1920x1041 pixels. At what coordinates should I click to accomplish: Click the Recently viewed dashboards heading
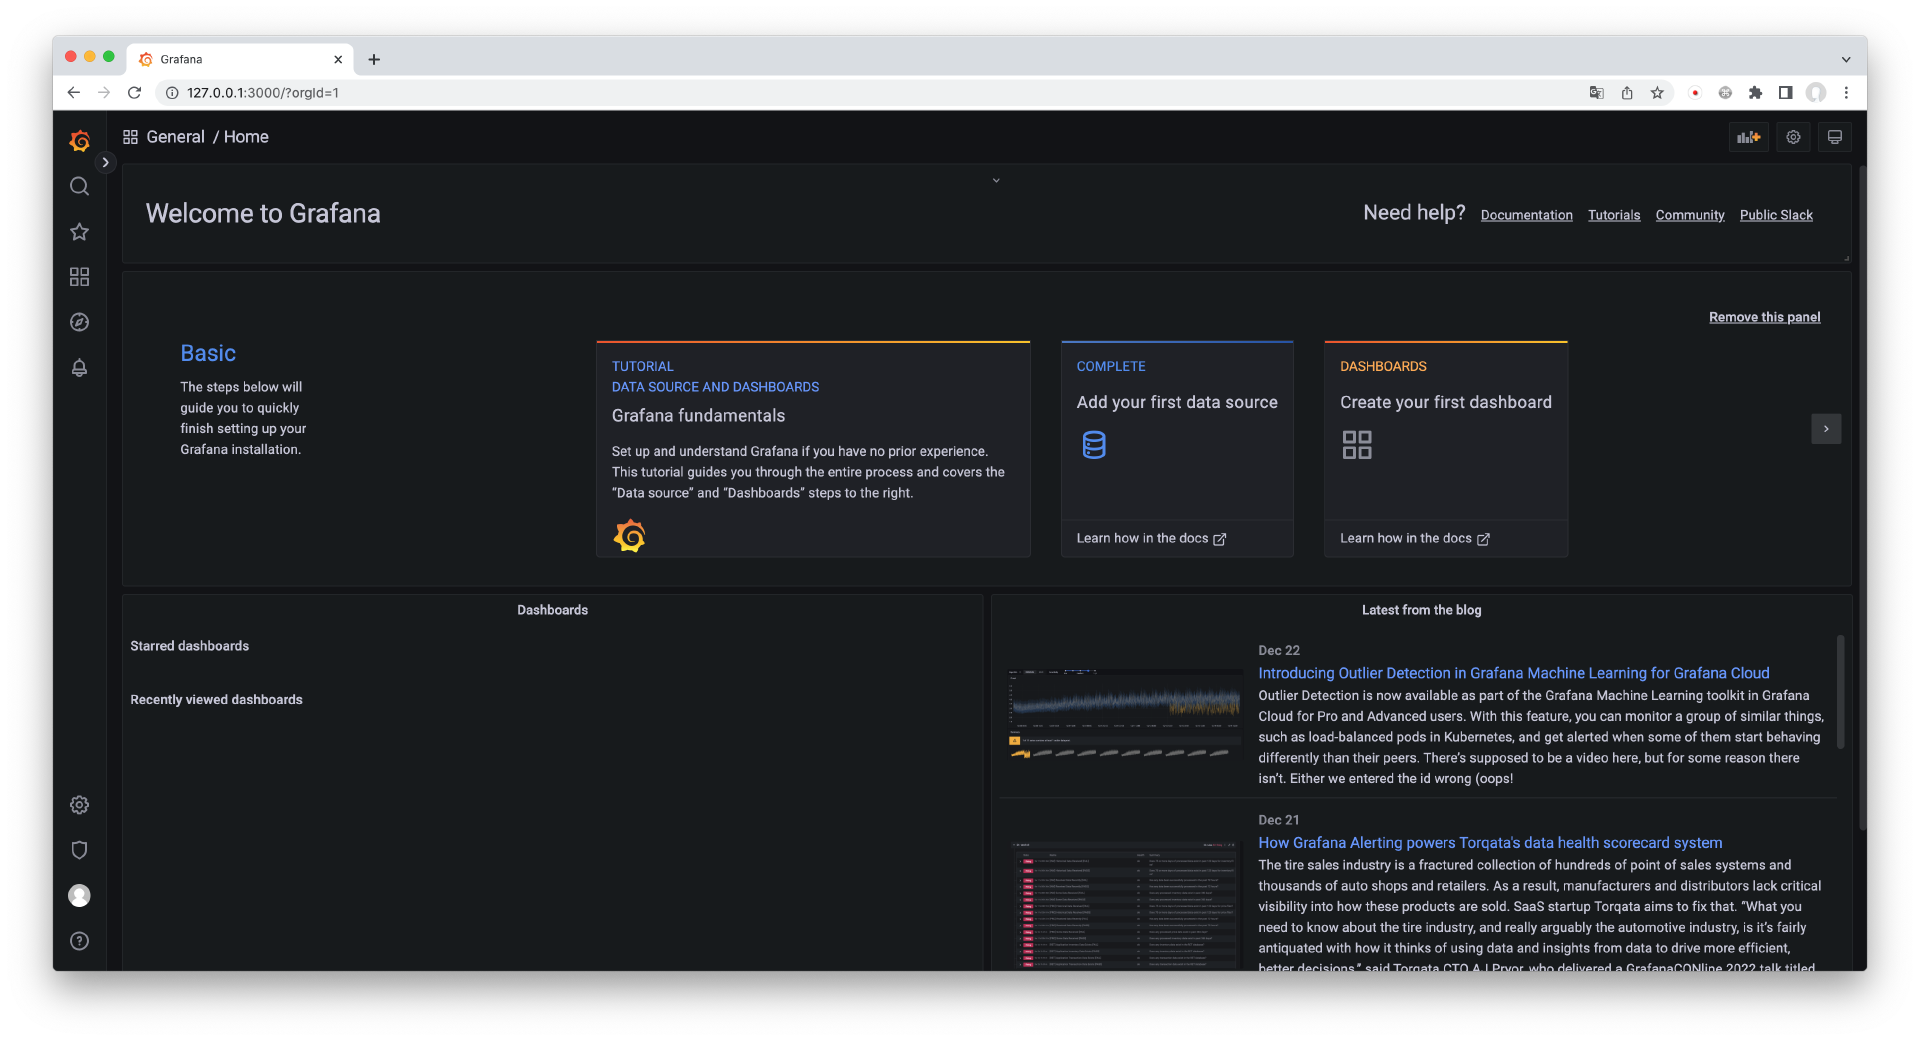tap(216, 700)
